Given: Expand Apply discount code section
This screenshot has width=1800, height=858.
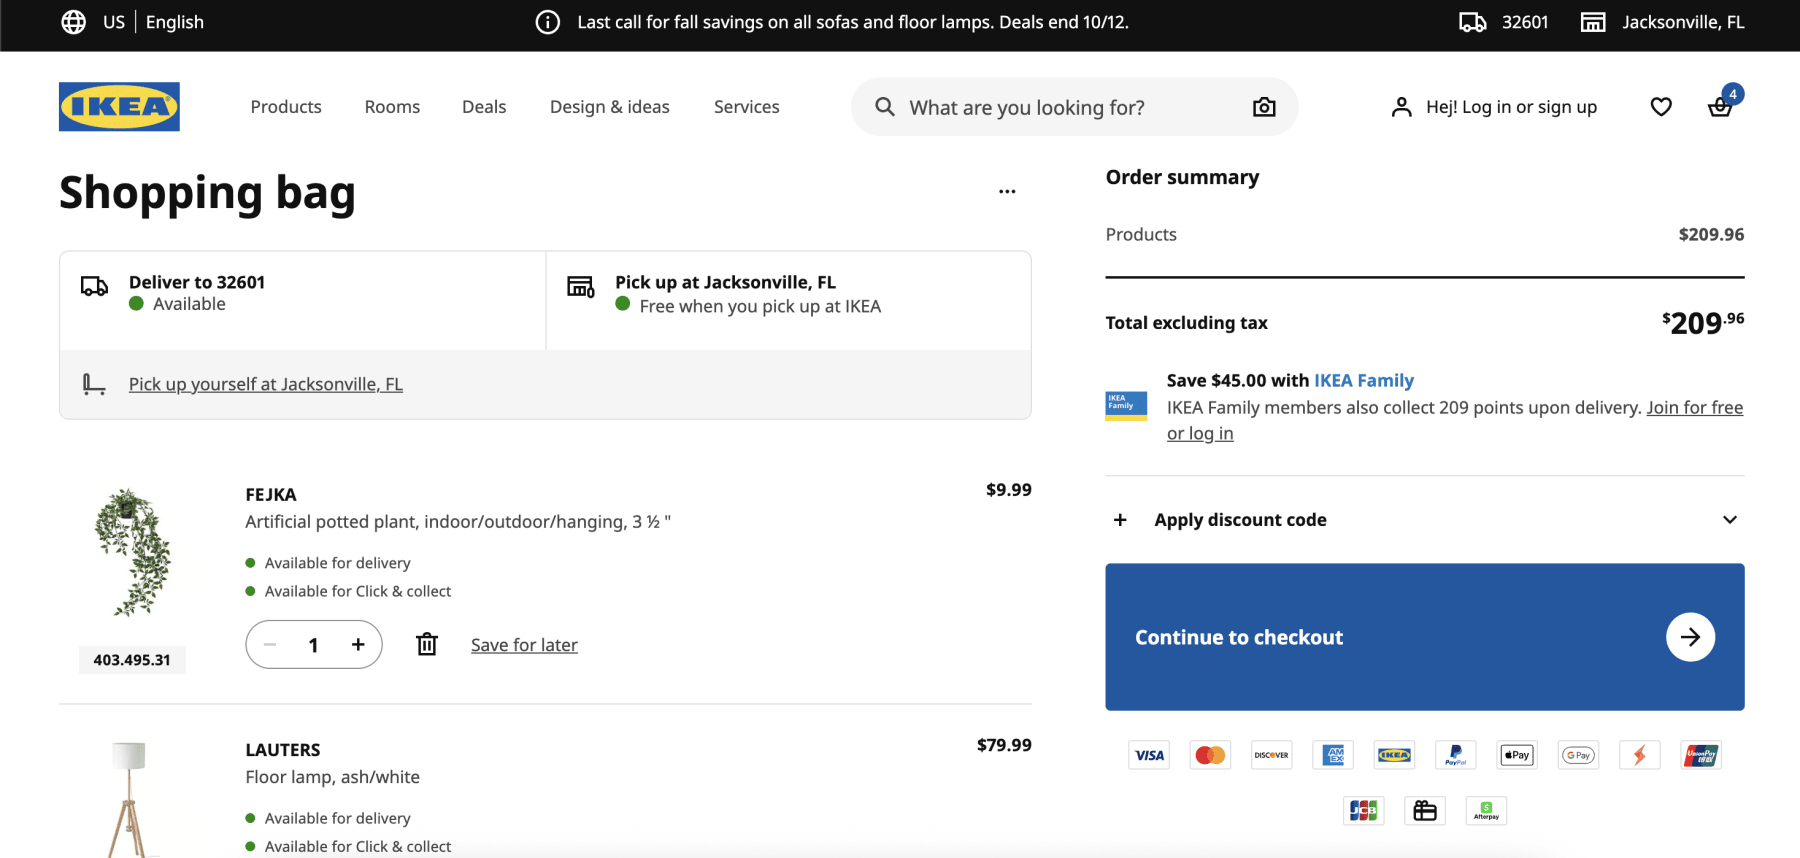Looking at the screenshot, I should (x=1424, y=520).
